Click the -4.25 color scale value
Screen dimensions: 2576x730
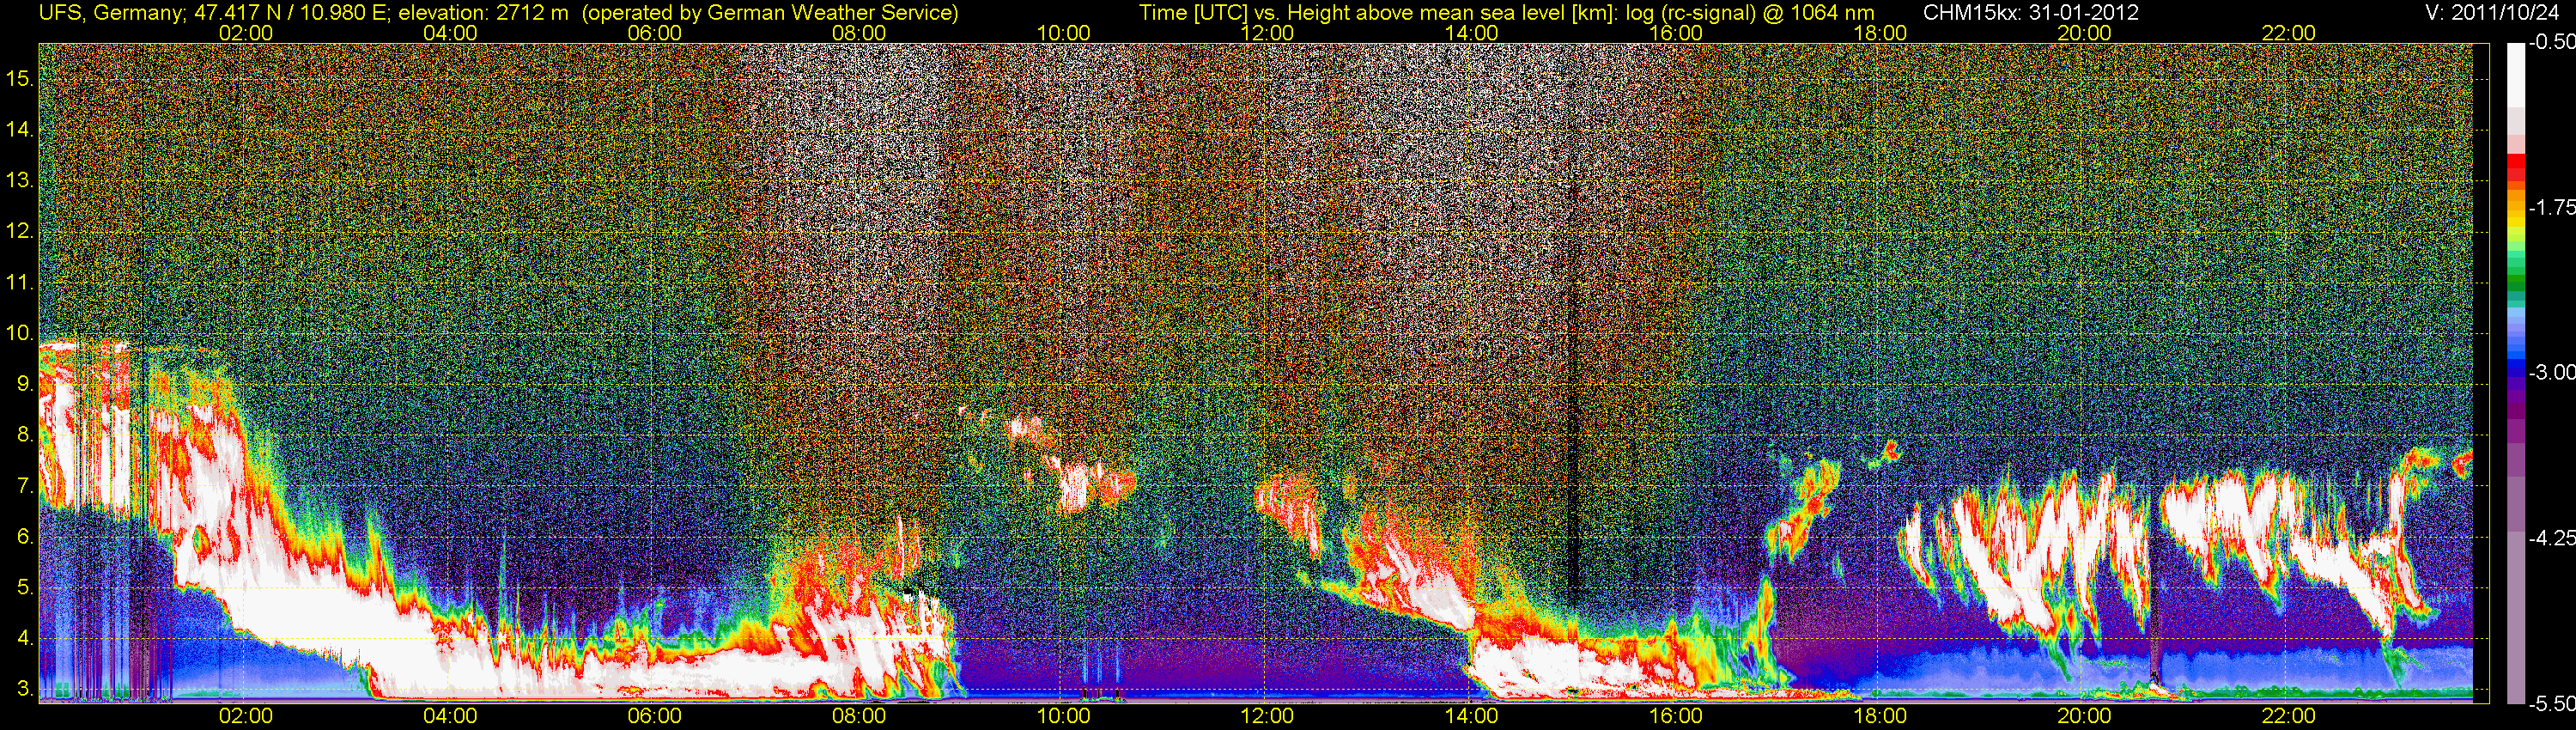[2551, 538]
